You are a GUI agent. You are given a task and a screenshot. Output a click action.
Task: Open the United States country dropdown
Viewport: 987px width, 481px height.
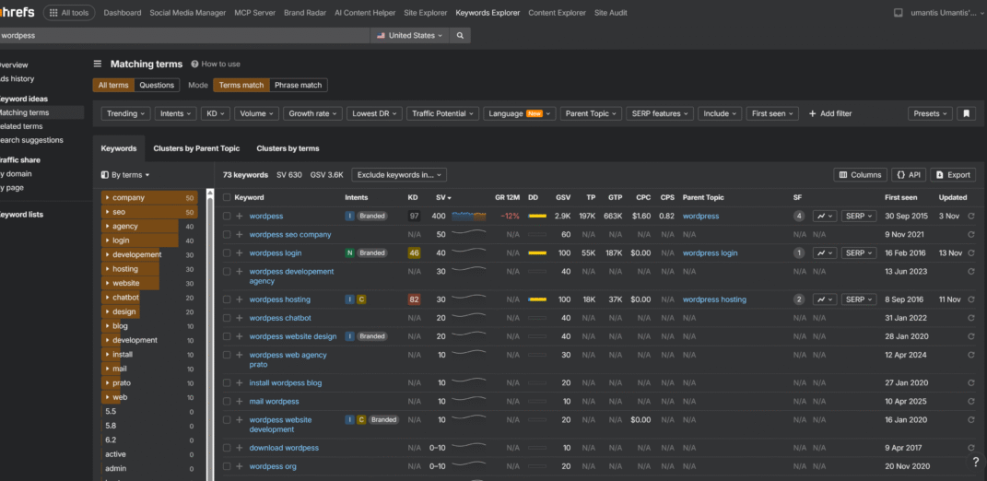(x=410, y=36)
